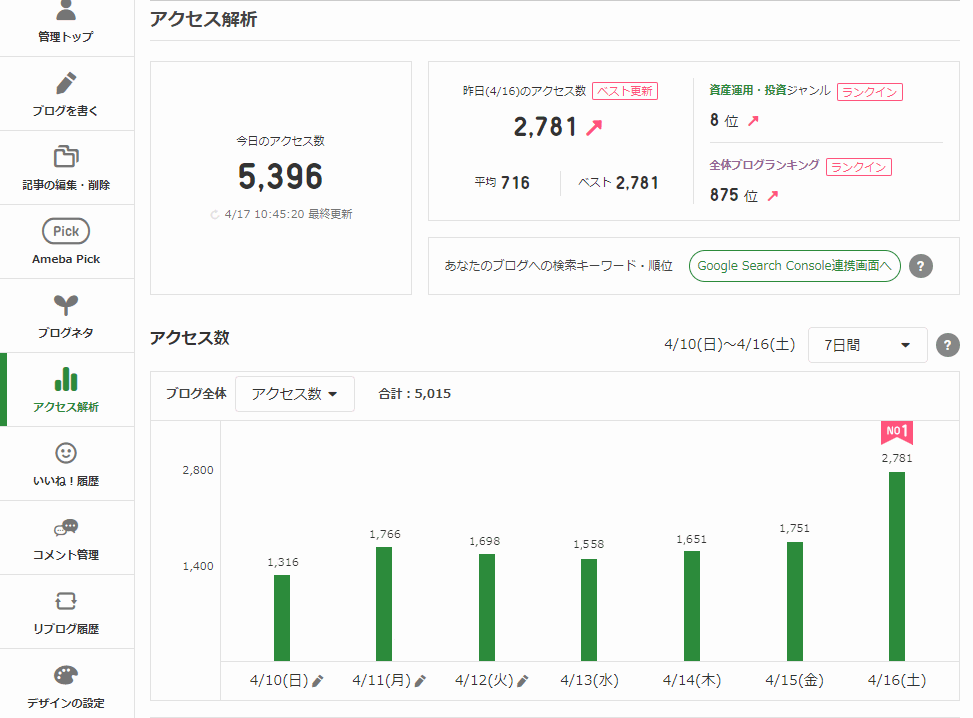The height and width of the screenshot is (718, 973).
Task: Open the Ameba Pick badge icon
Action: click(66, 231)
